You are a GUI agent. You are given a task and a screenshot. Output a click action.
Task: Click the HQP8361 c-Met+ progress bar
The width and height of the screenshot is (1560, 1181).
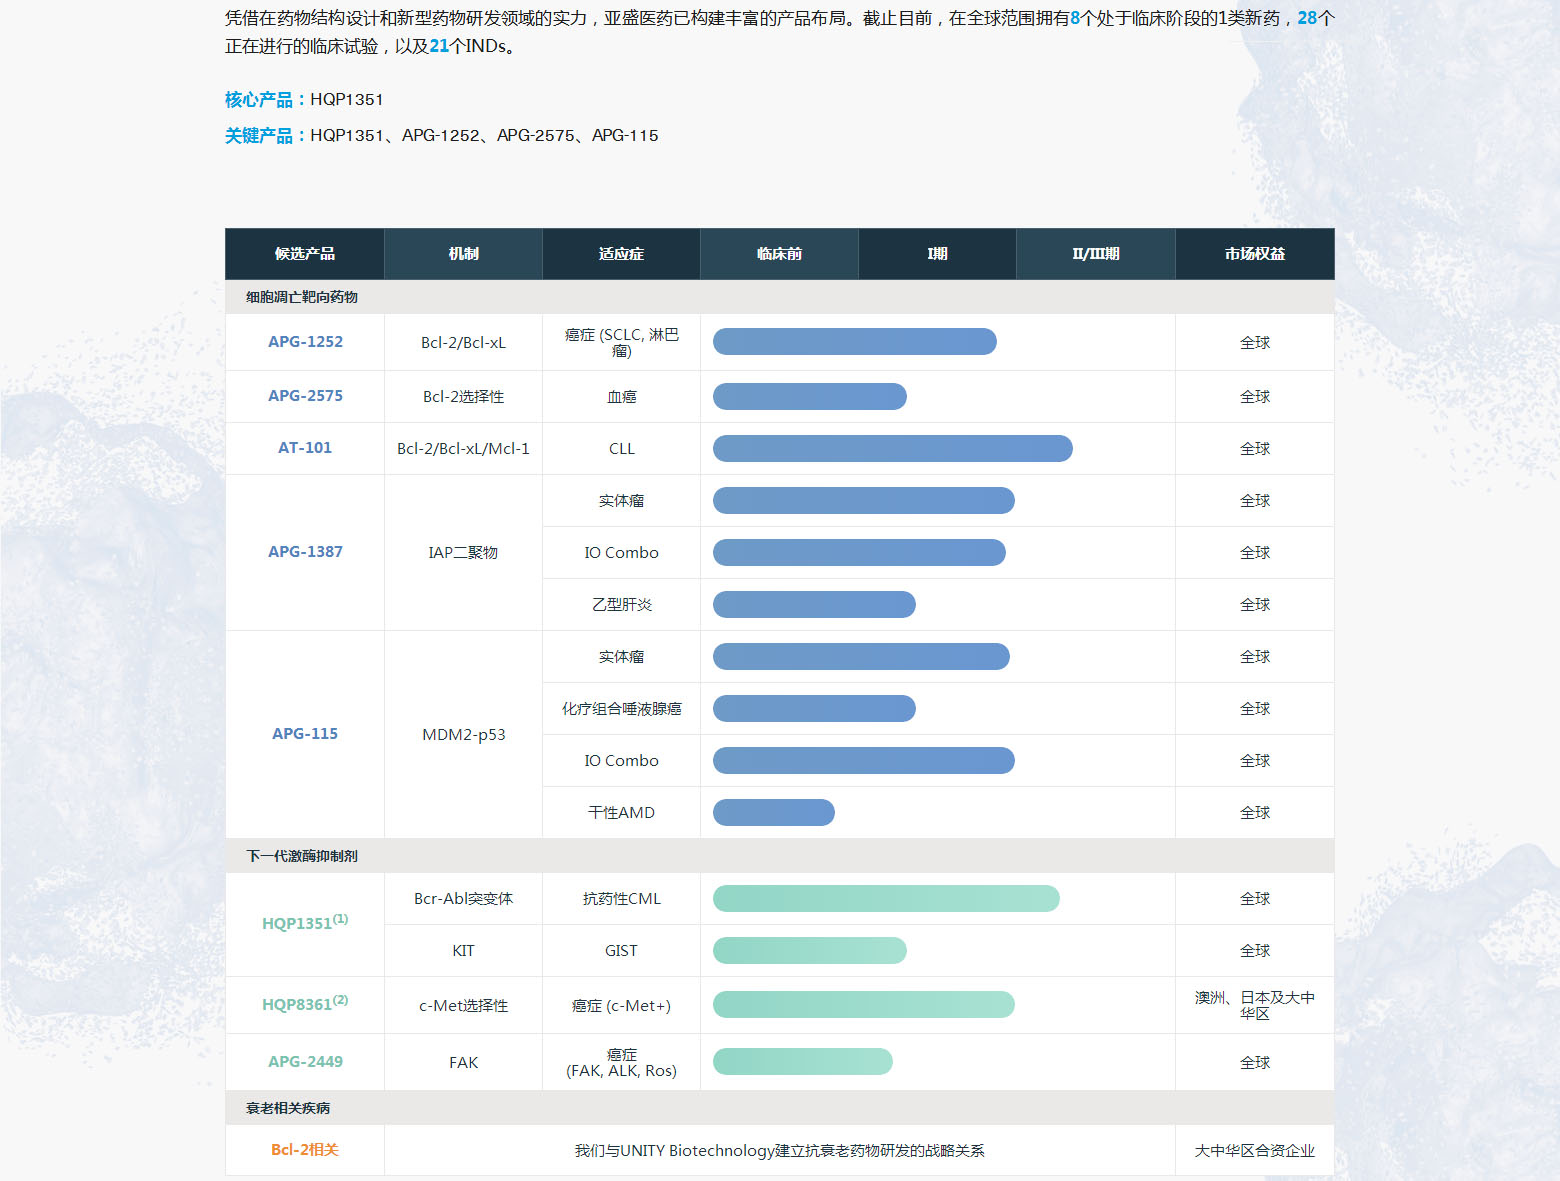tap(864, 1004)
